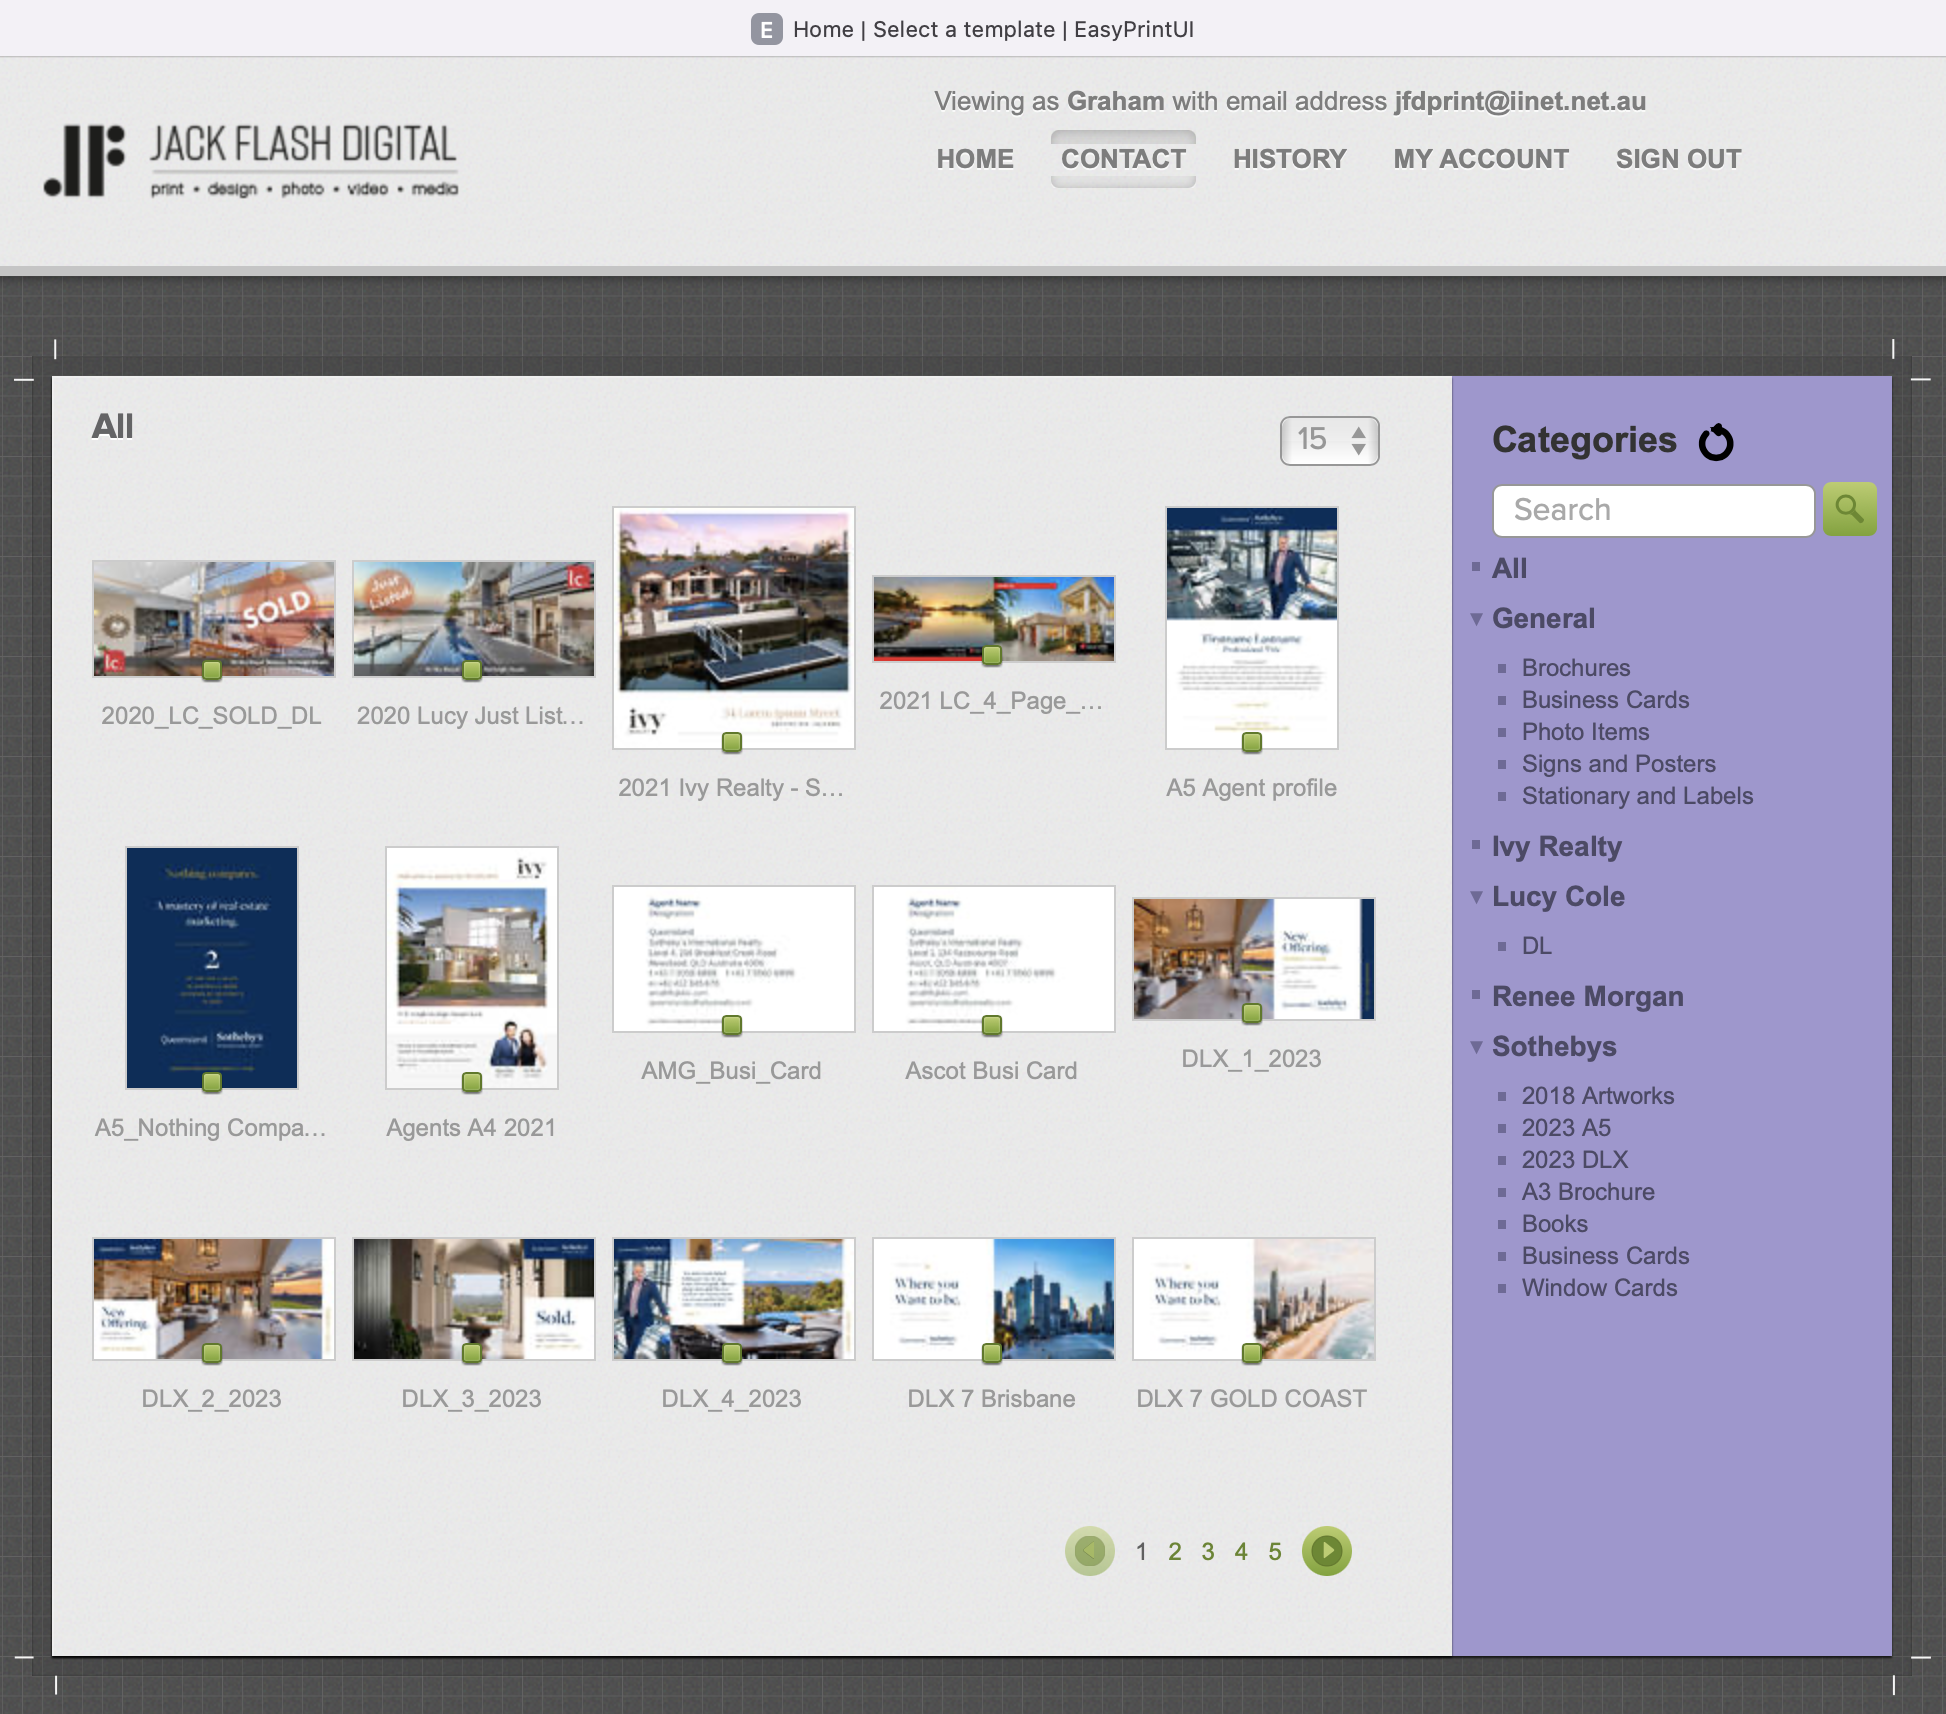Screen dimensions: 1946x1714
Task: Click green marker under DLX 7 Brisbane thumbnail
Action: pos(992,1353)
